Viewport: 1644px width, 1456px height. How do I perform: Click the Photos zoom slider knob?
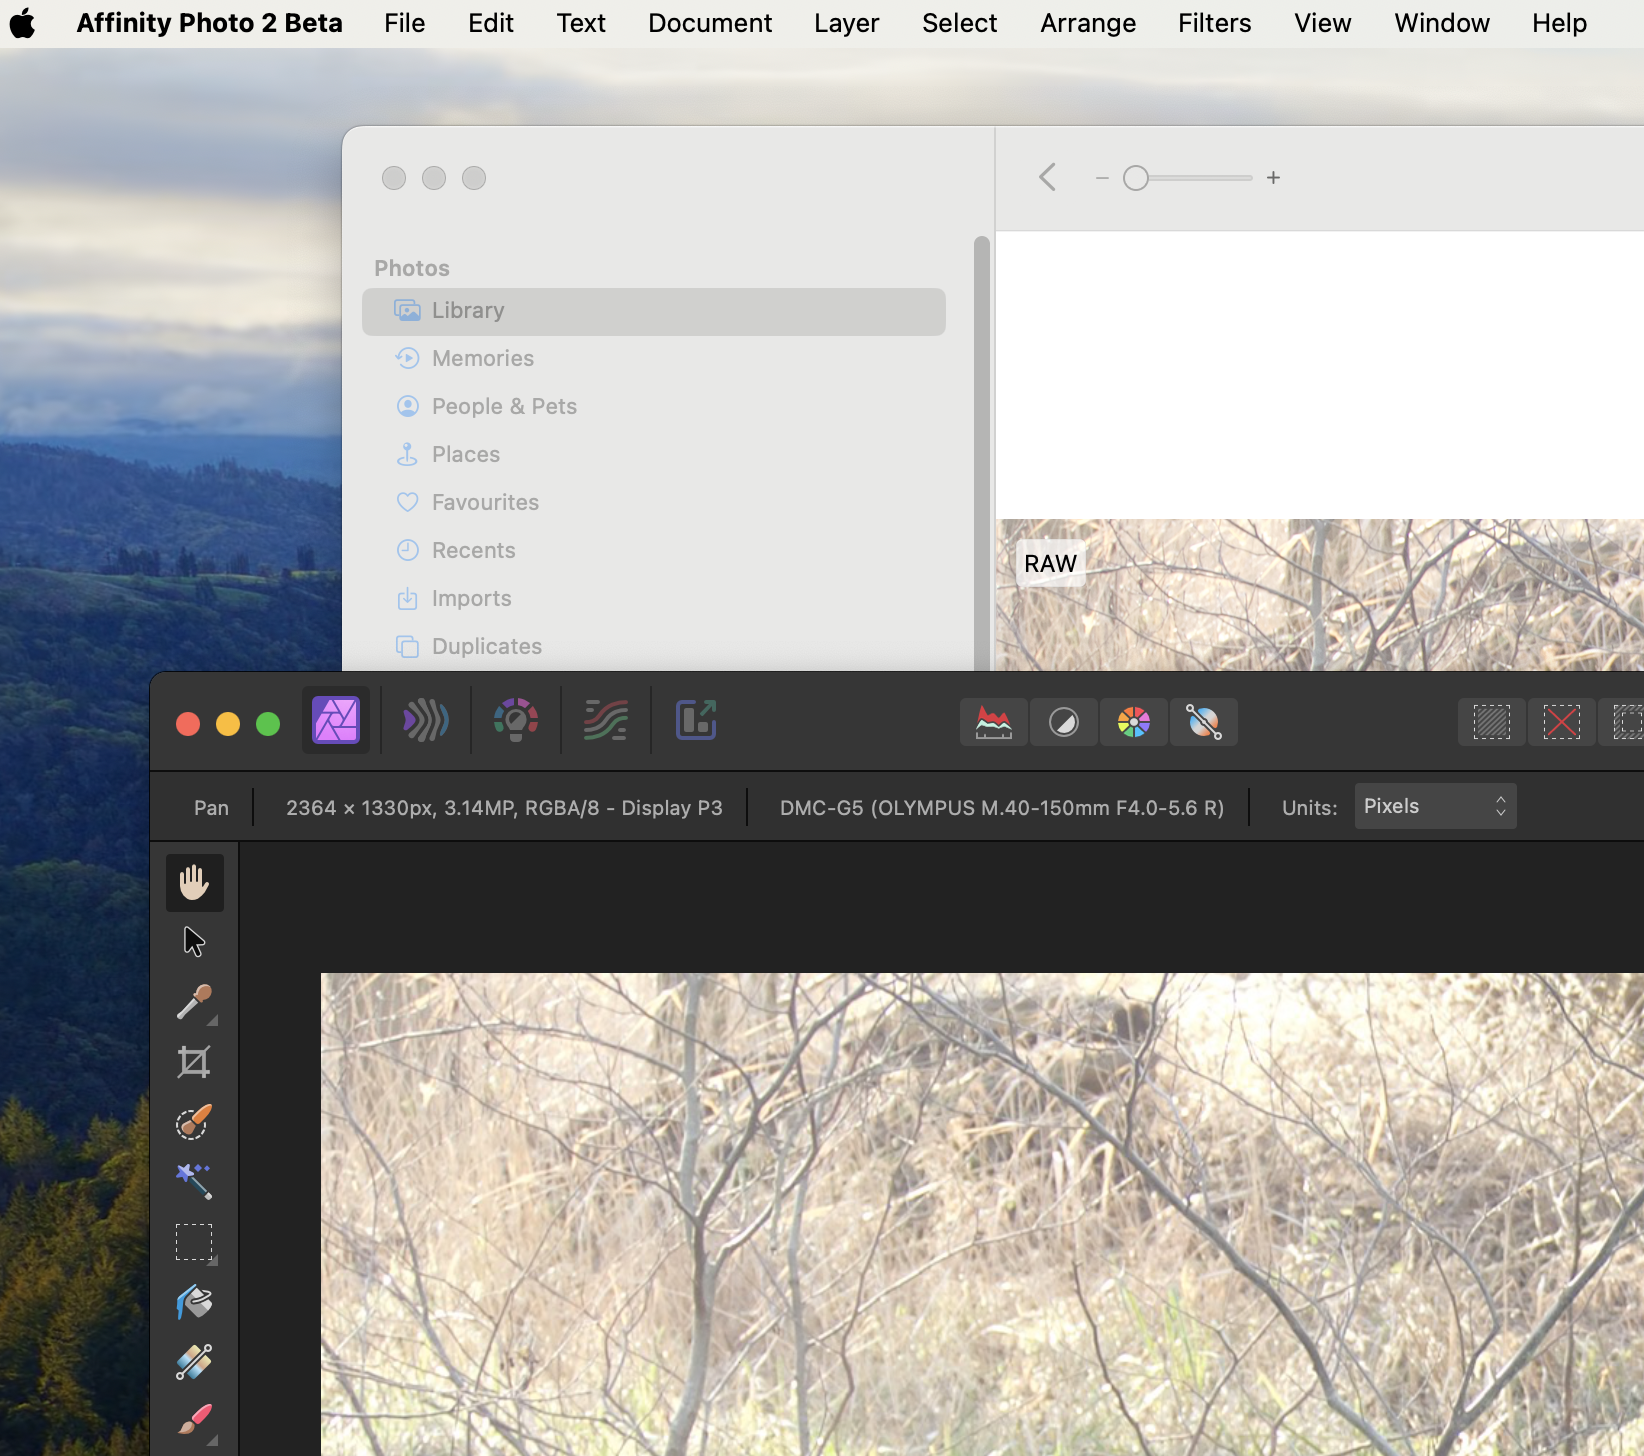pos(1135,178)
